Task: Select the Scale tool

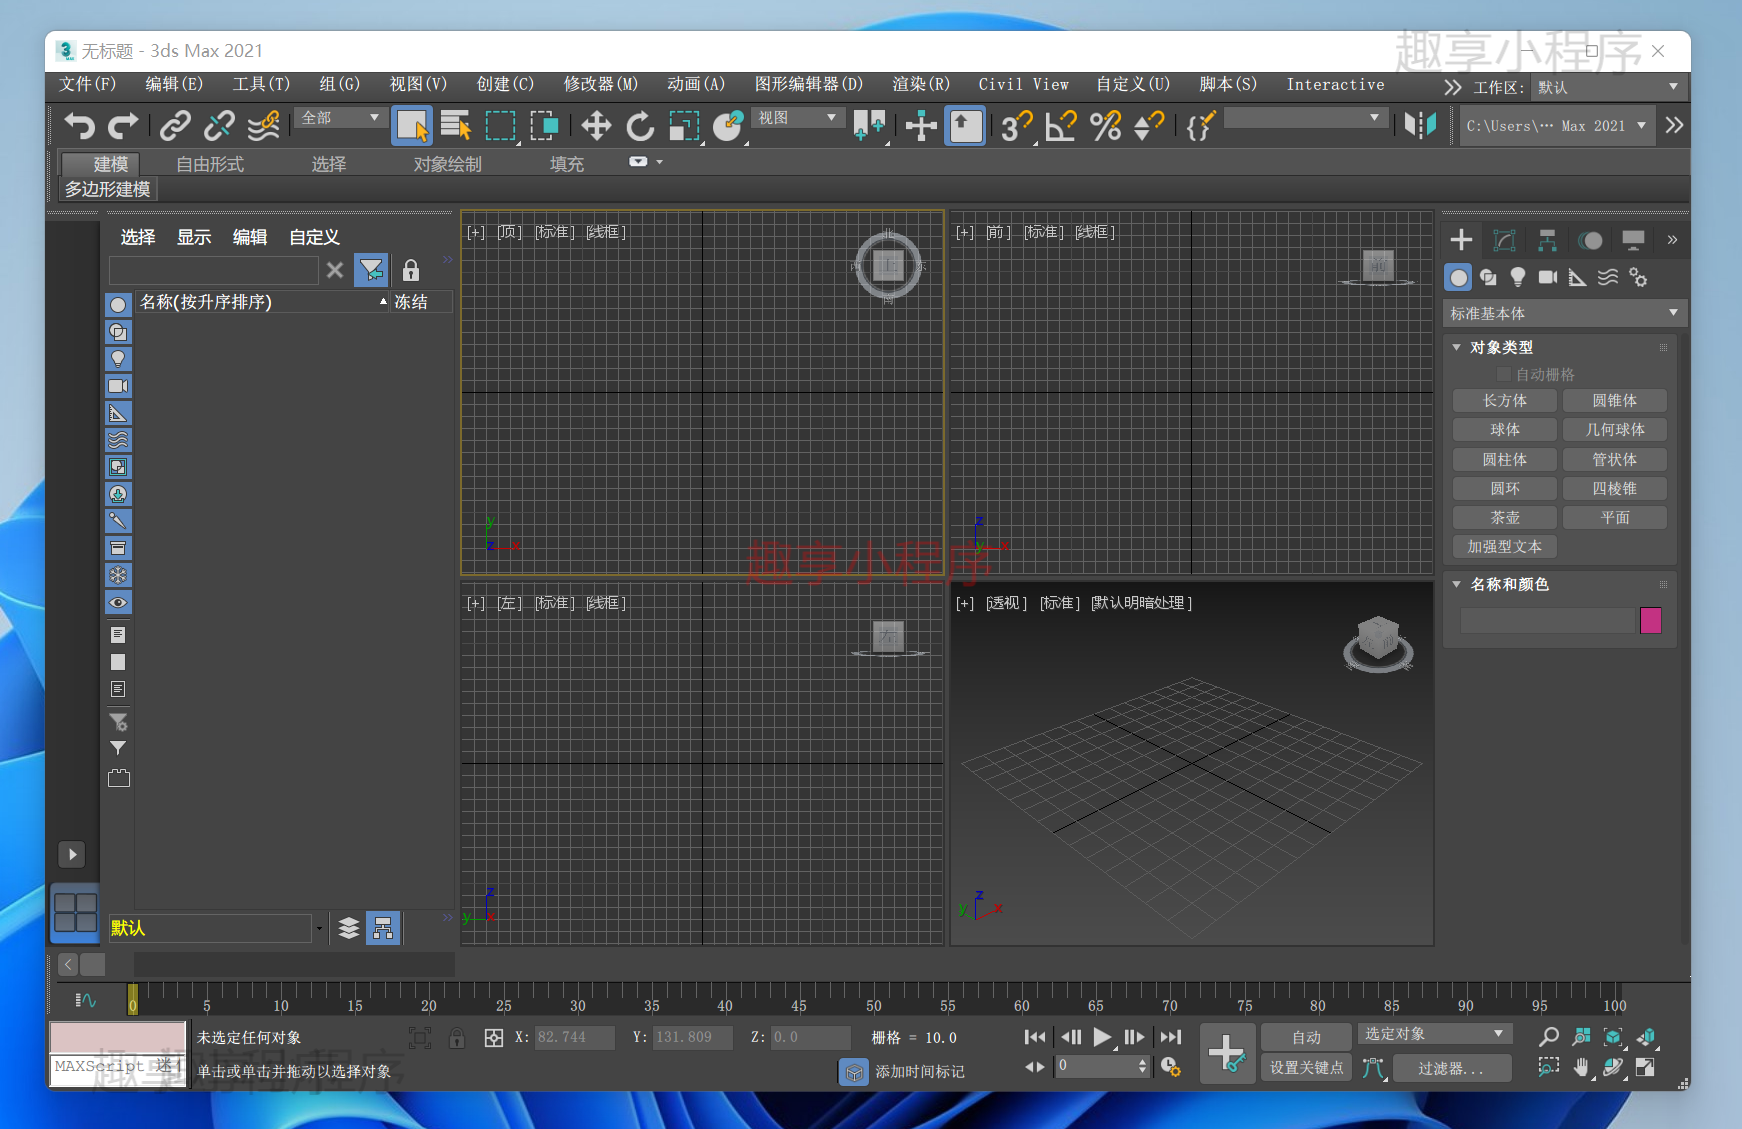Action: (684, 126)
